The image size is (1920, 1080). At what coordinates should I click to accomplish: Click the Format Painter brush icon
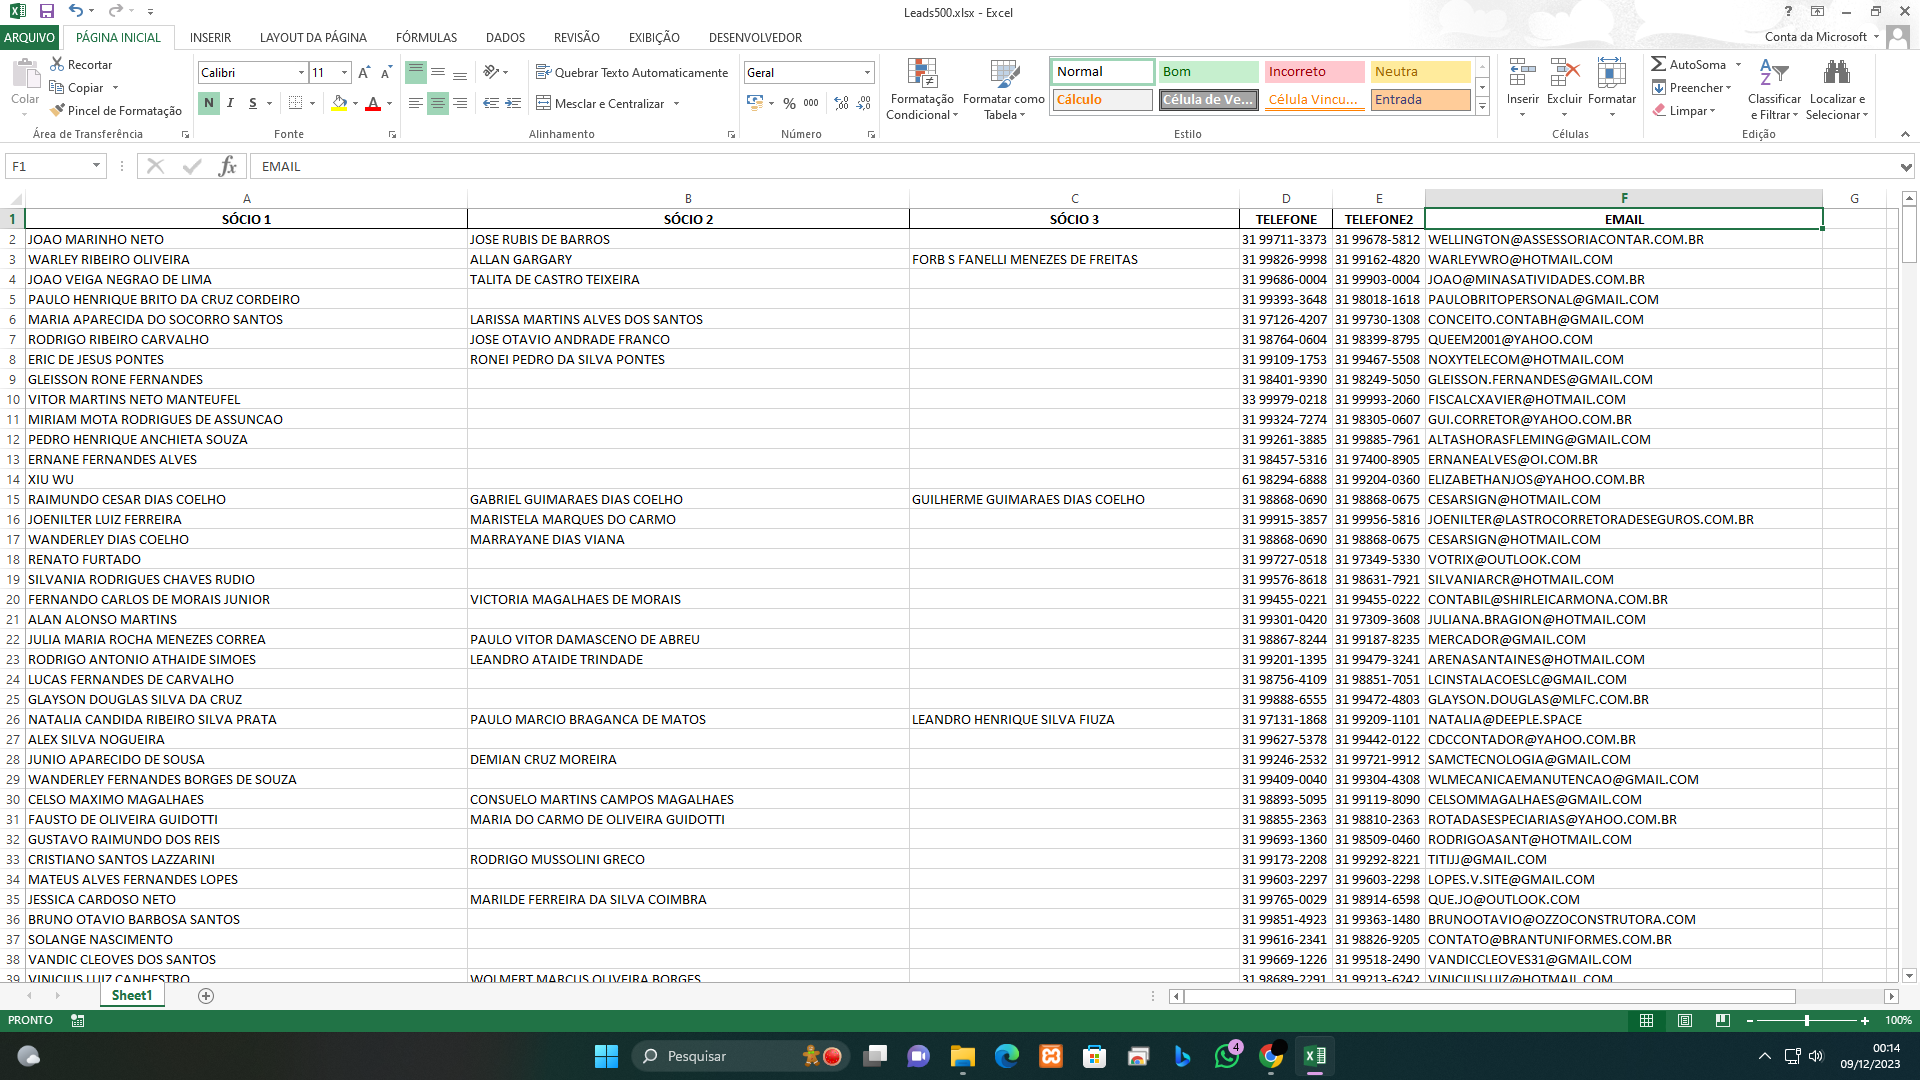58,110
